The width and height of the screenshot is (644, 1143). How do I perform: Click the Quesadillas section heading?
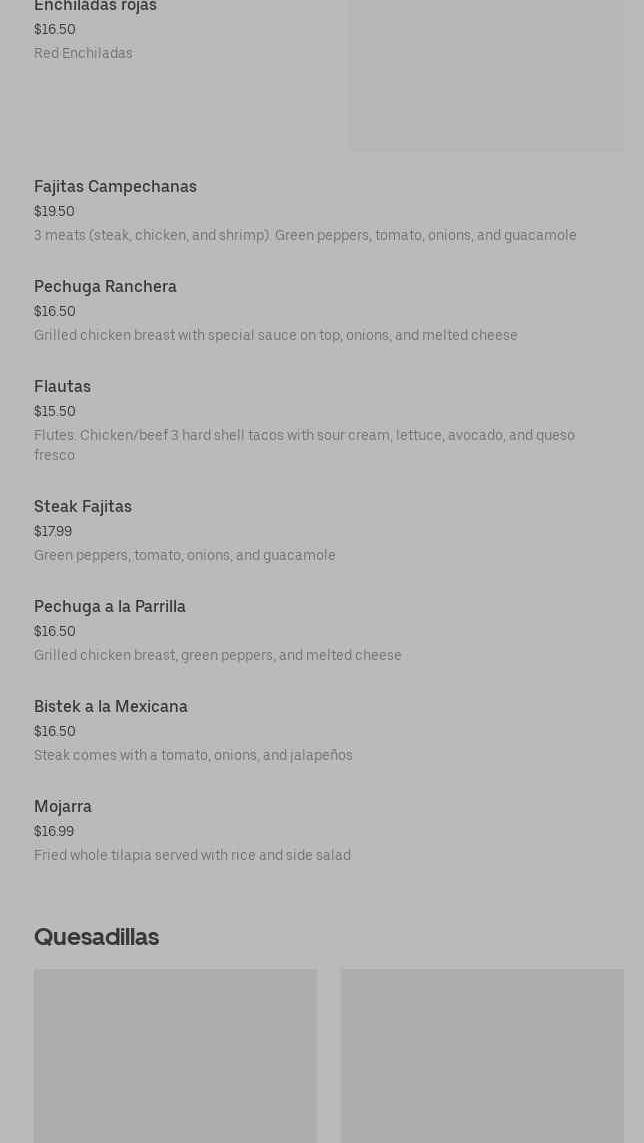tap(96, 937)
